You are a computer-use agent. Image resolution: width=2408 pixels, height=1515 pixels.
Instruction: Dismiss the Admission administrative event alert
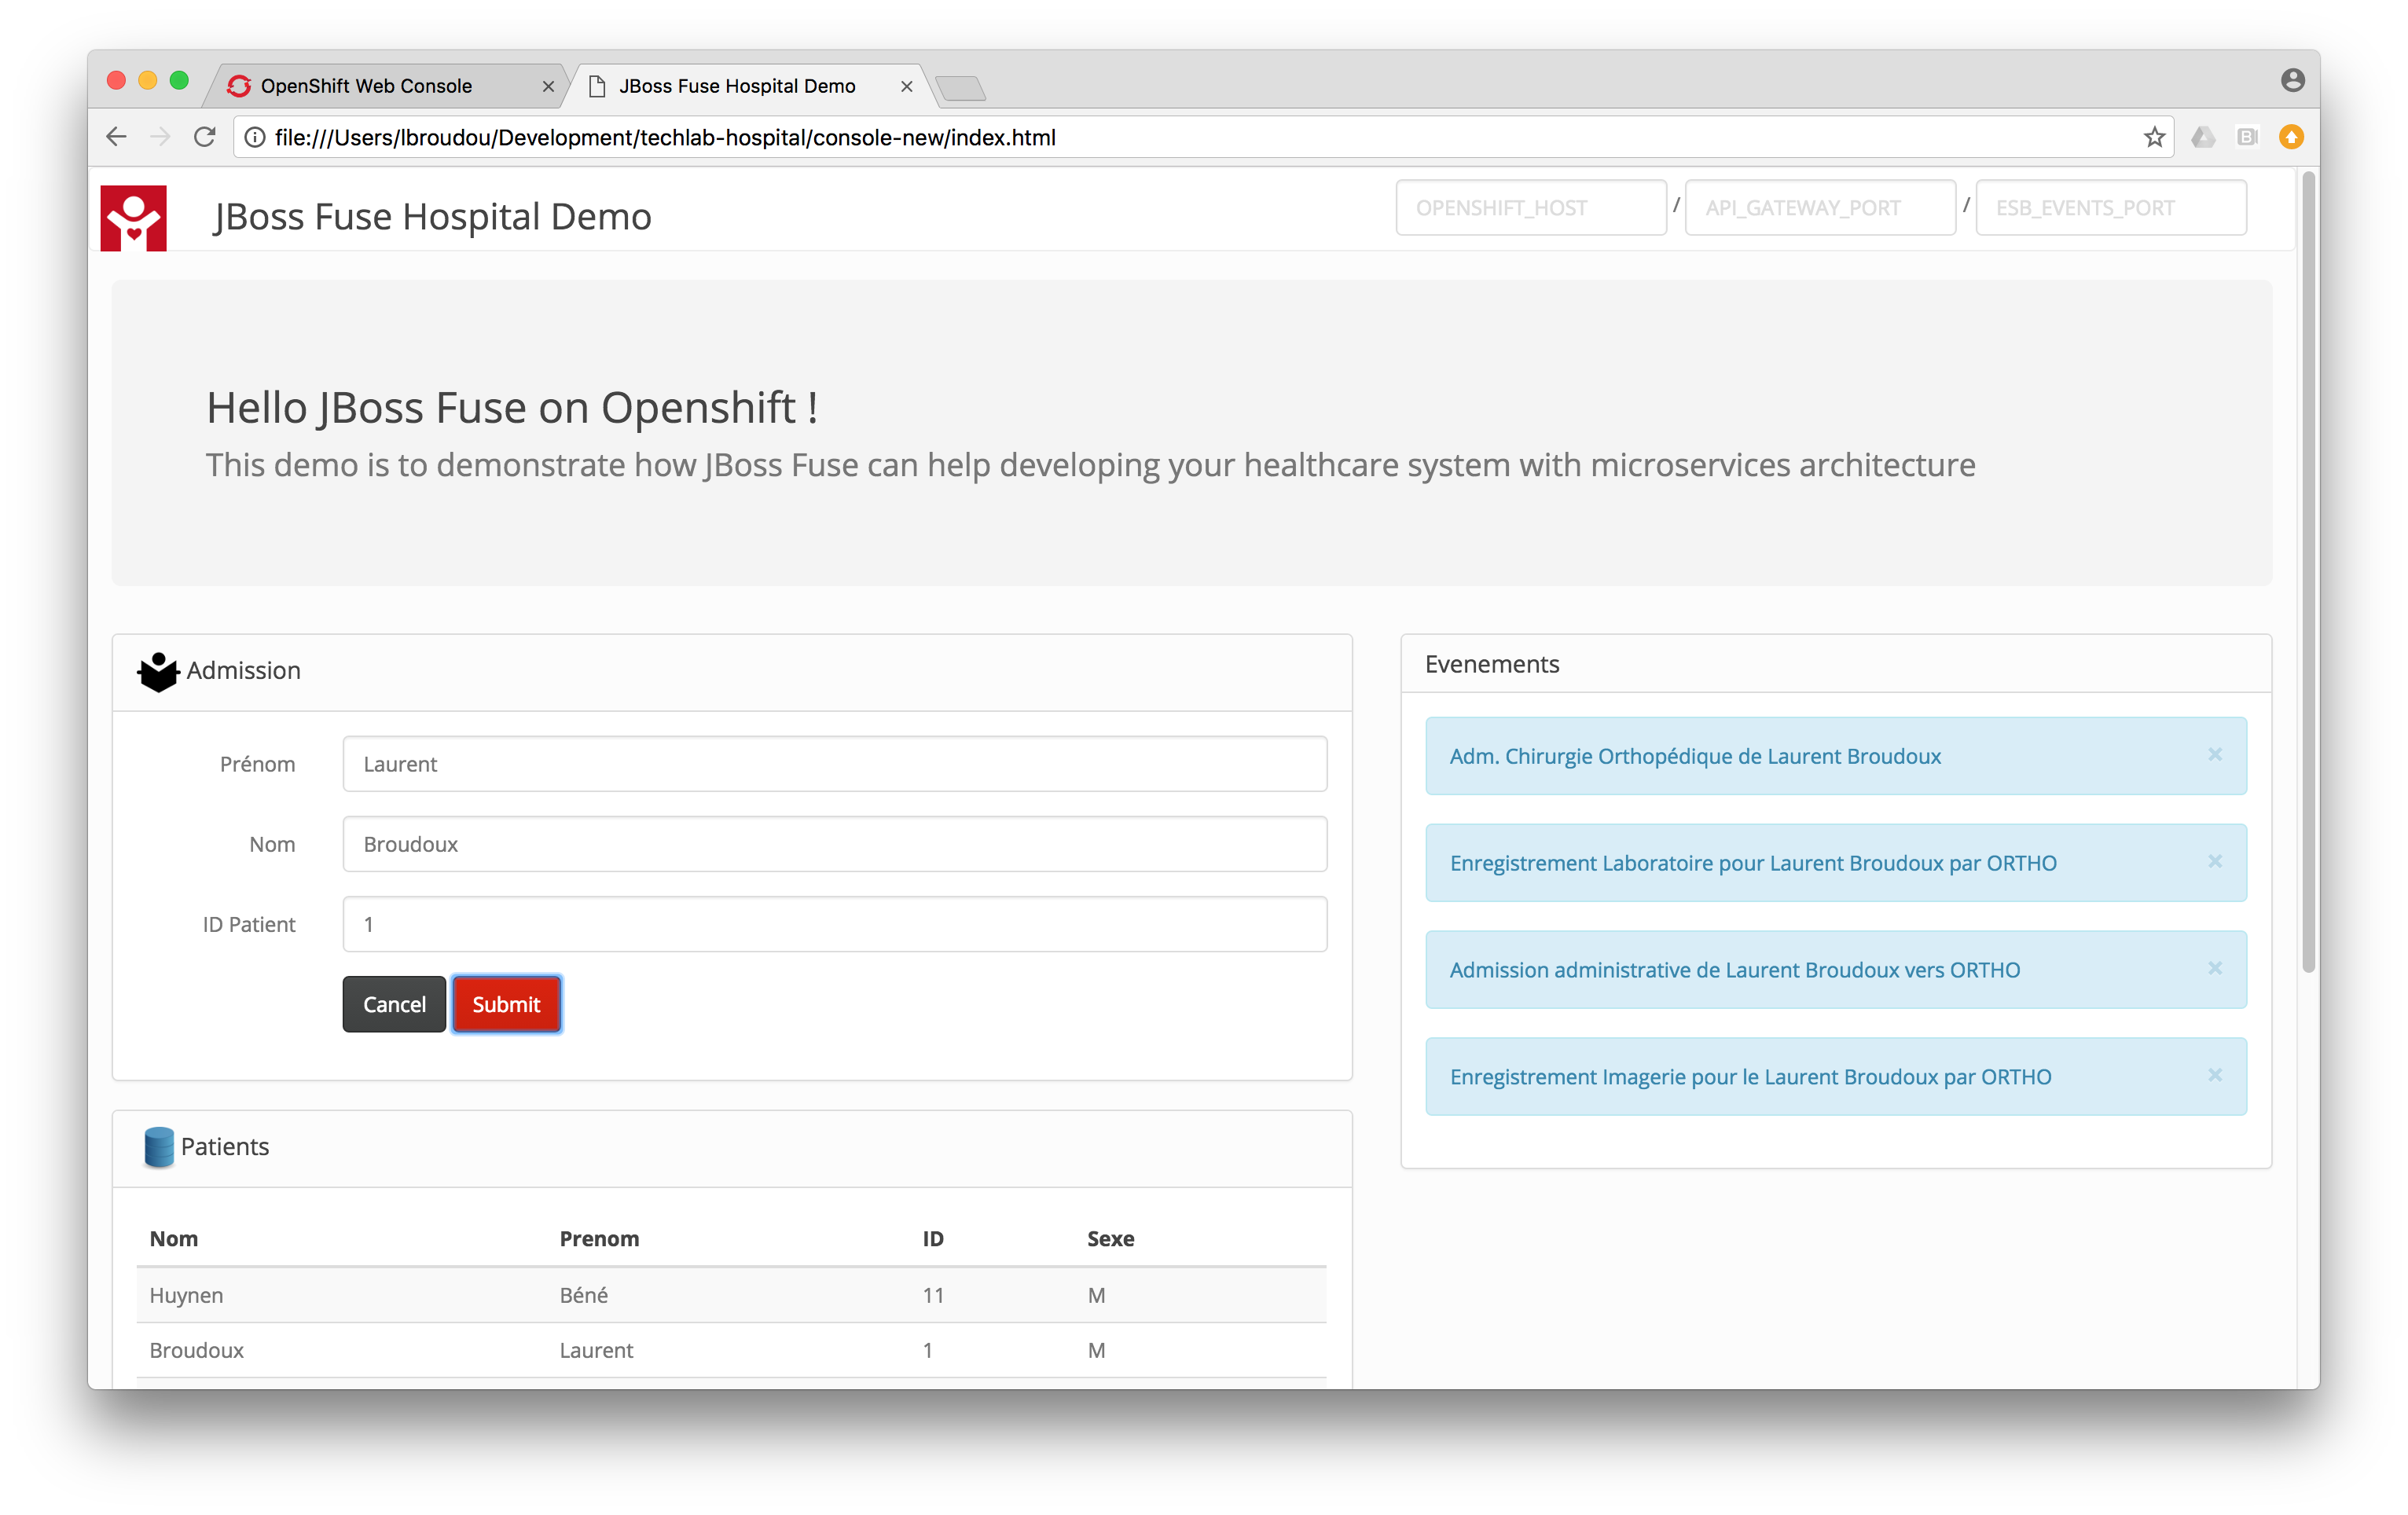[2215, 969]
